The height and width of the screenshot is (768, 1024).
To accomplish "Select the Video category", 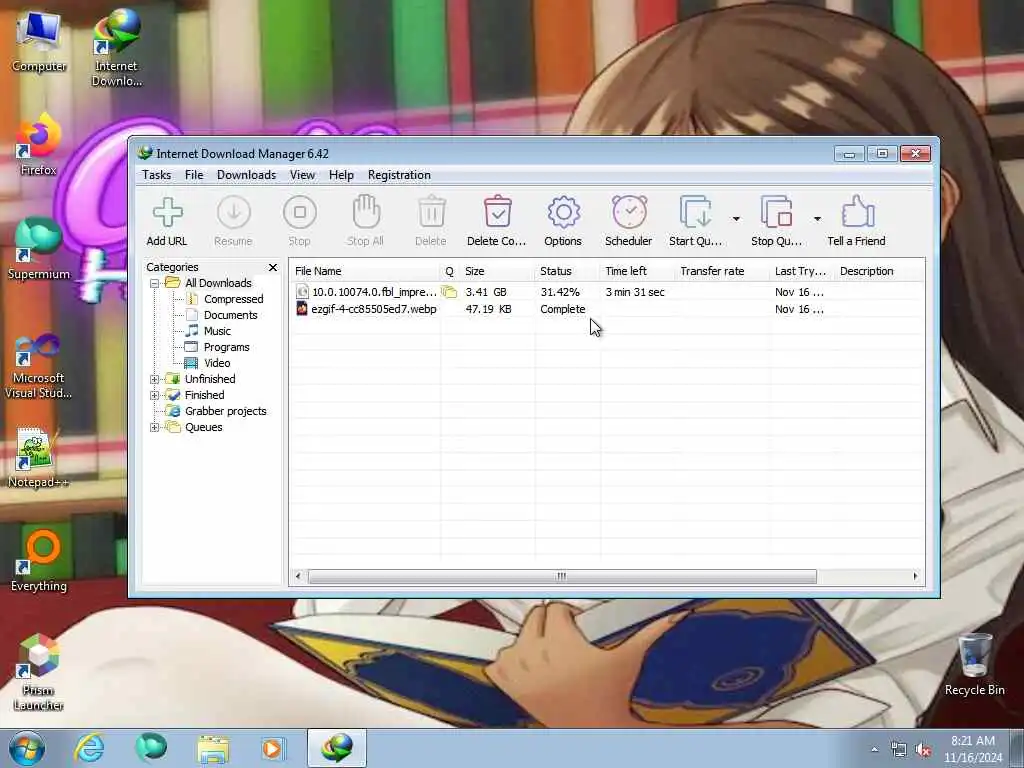I will pyautogui.click(x=217, y=363).
